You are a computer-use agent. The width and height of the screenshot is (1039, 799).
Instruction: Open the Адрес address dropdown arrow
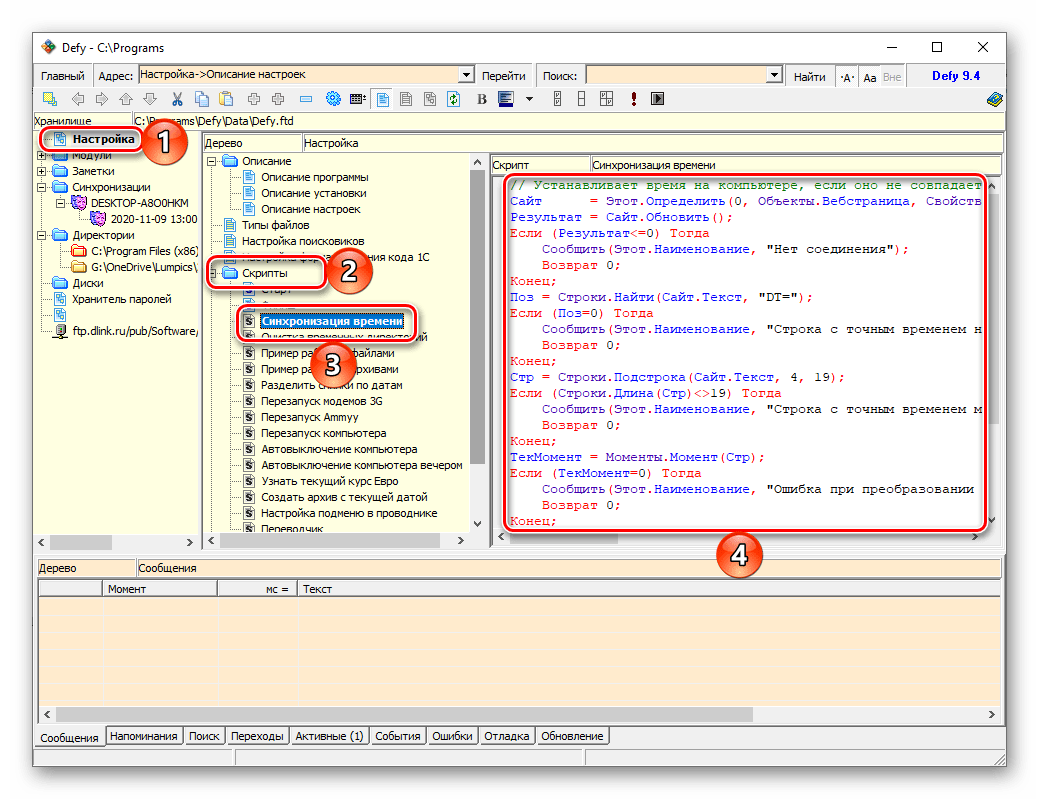click(x=465, y=76)
